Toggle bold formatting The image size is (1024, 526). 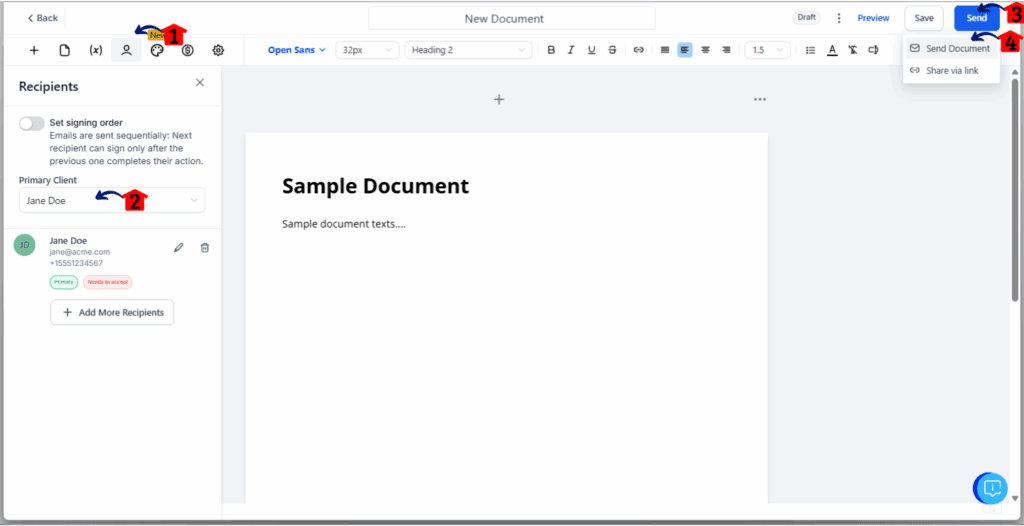[551, 50]
